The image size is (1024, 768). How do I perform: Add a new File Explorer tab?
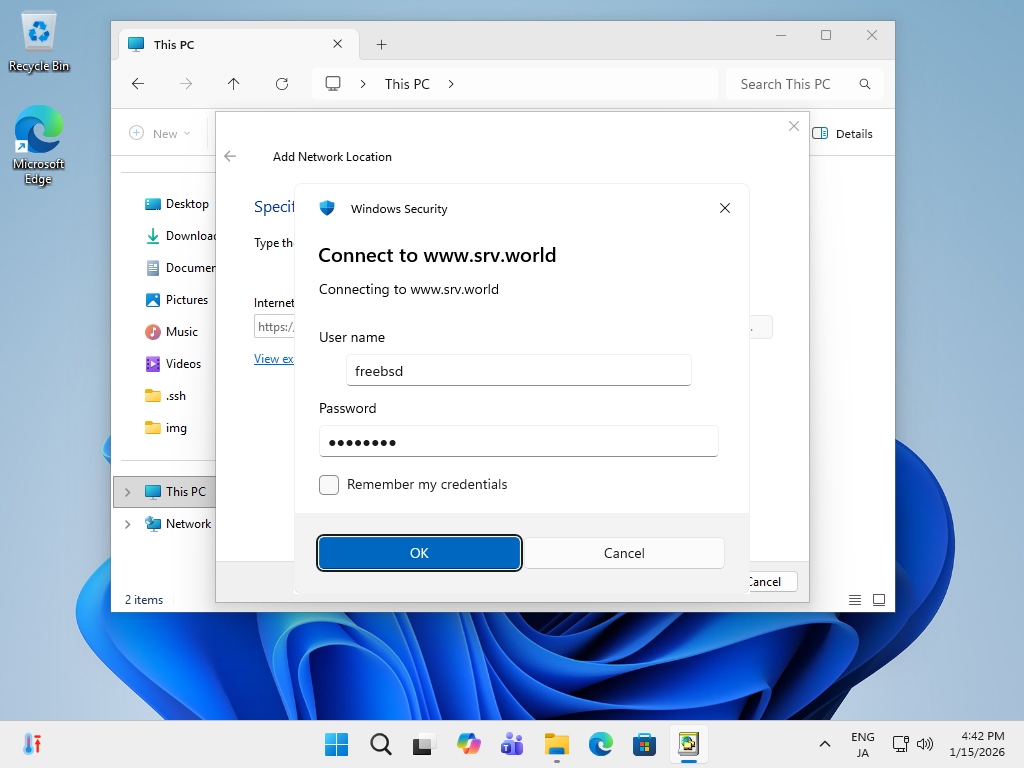click(x=381, y=44)
